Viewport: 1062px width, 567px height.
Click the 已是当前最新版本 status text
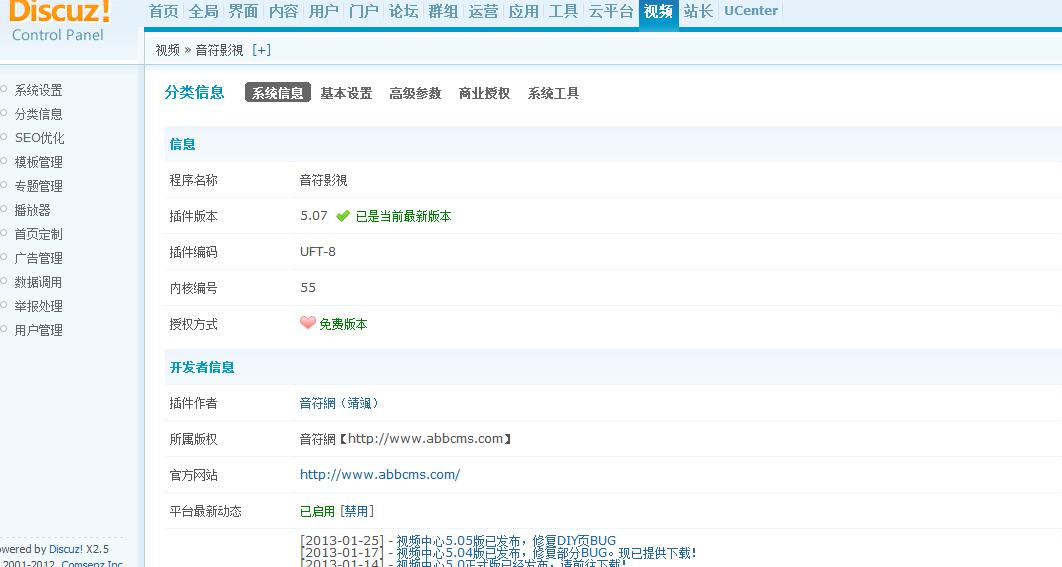tap(404, 216)
